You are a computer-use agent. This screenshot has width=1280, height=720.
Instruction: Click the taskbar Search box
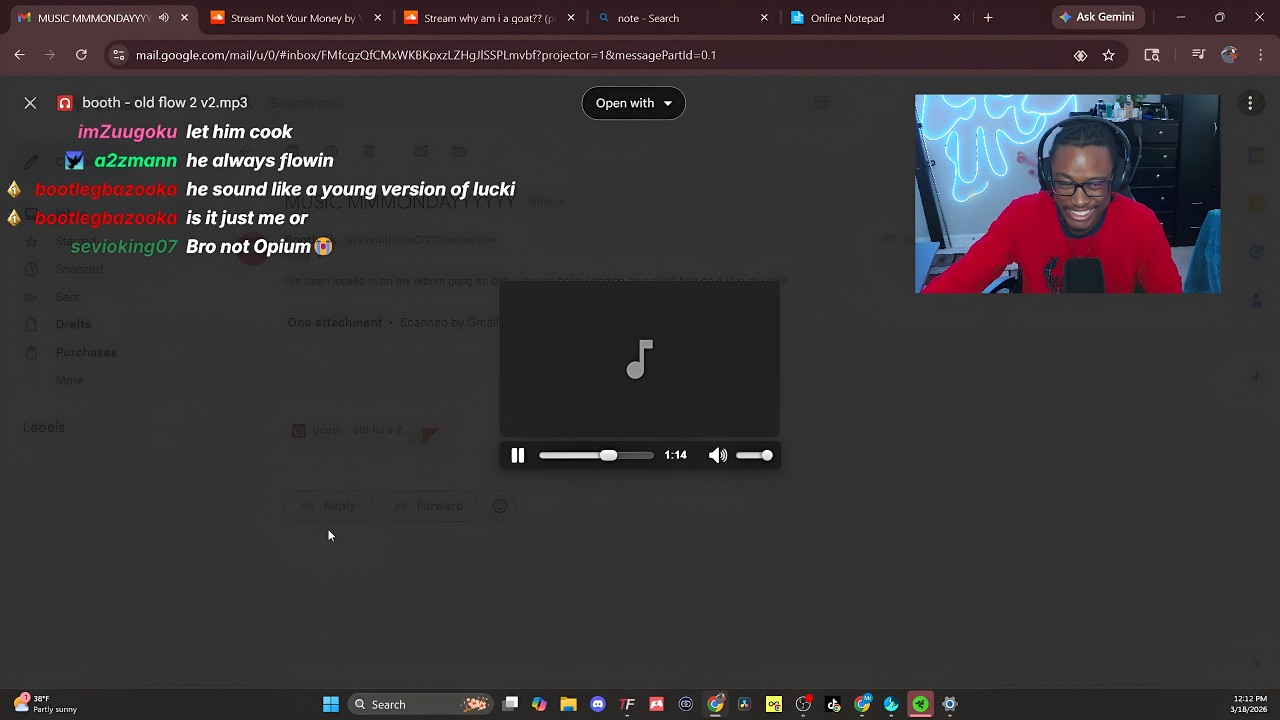[x=420, y=704]
